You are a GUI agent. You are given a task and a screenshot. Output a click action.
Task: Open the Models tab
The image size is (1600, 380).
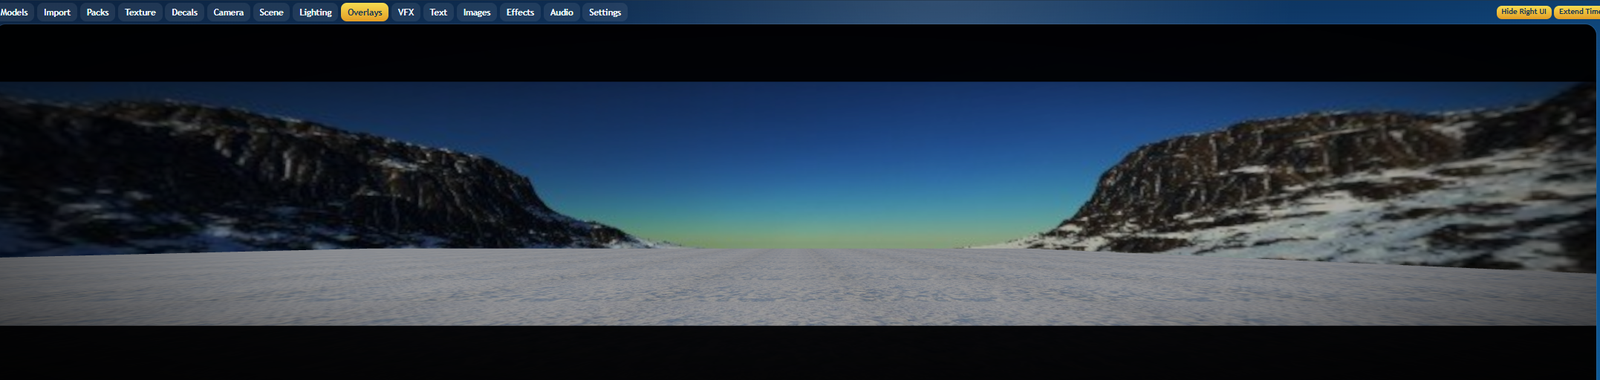point(14,12)
